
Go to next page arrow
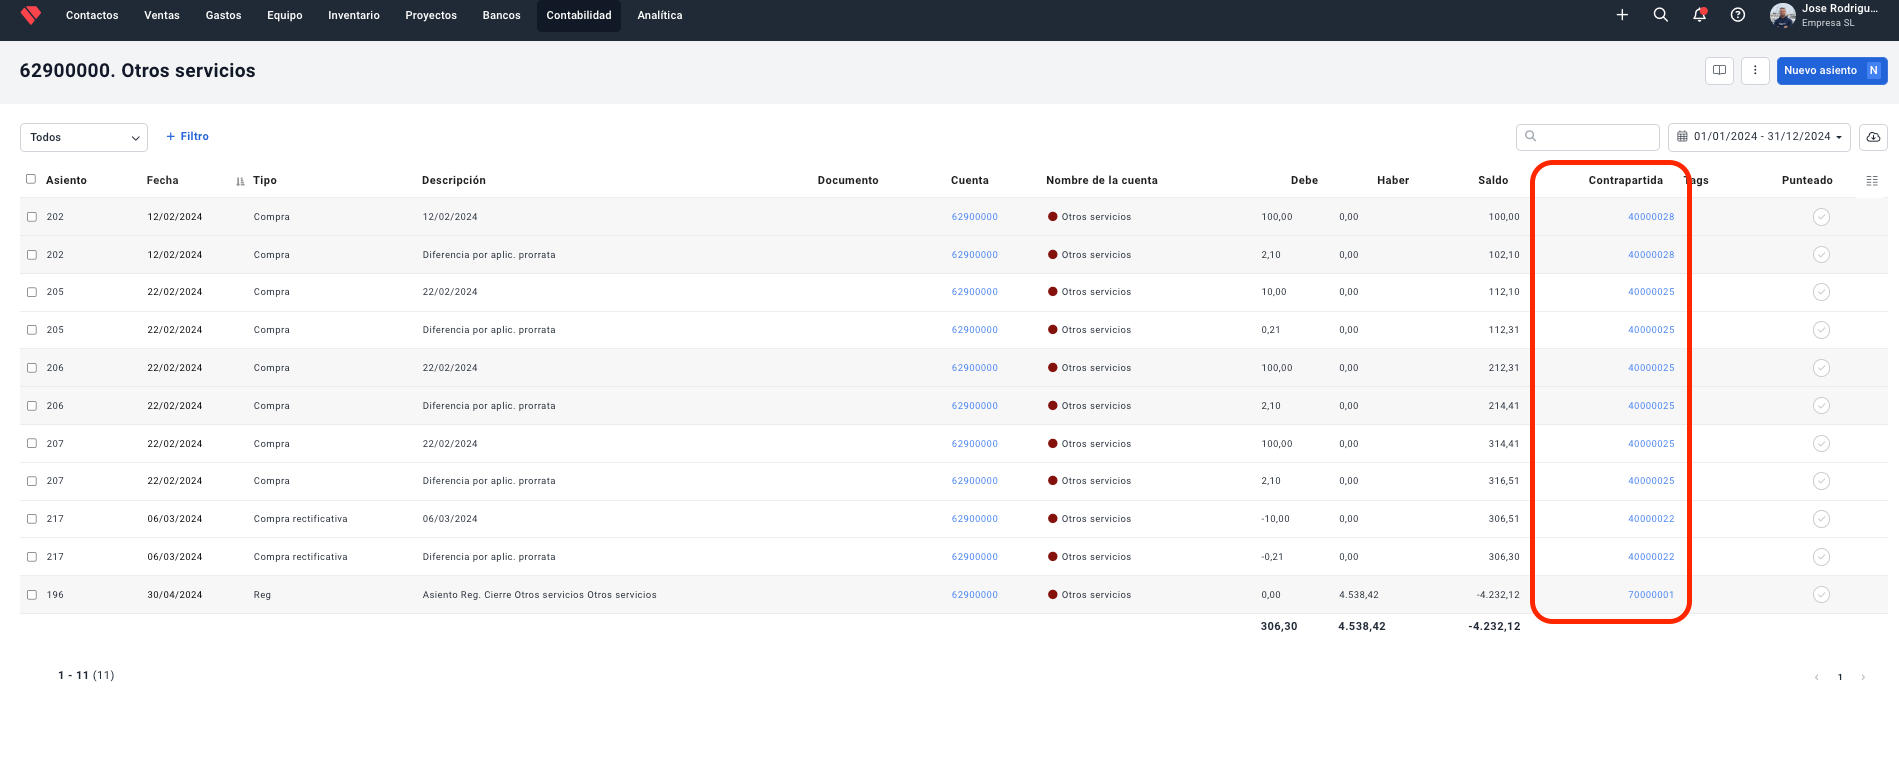click(1863, 677)
